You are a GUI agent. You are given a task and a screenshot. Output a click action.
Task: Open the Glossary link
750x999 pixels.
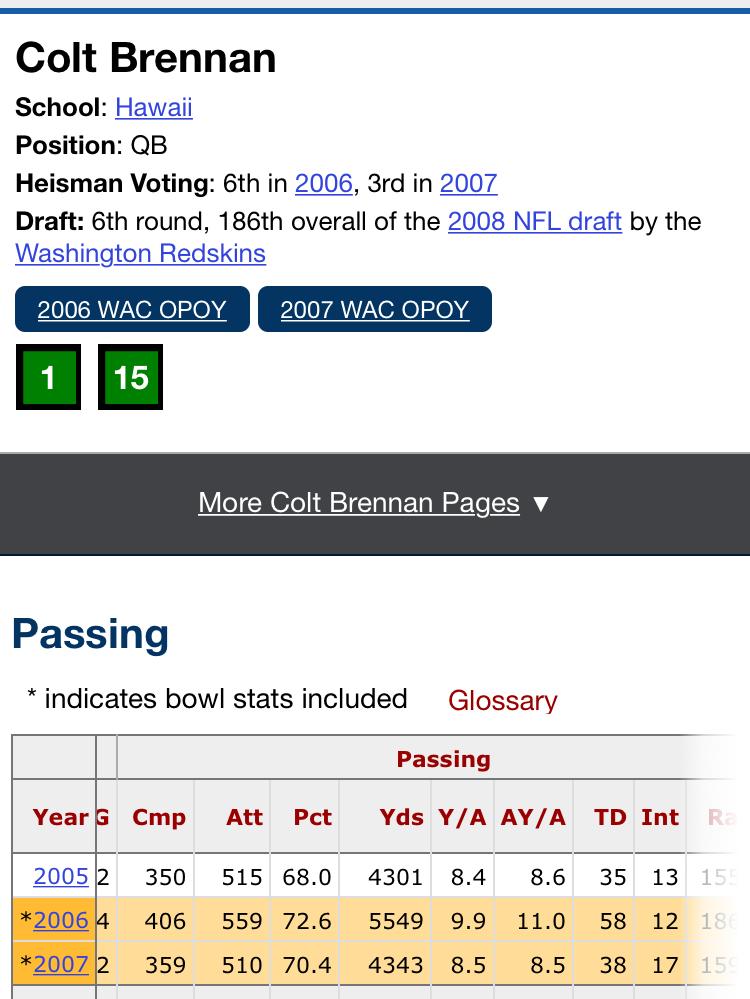503,700
